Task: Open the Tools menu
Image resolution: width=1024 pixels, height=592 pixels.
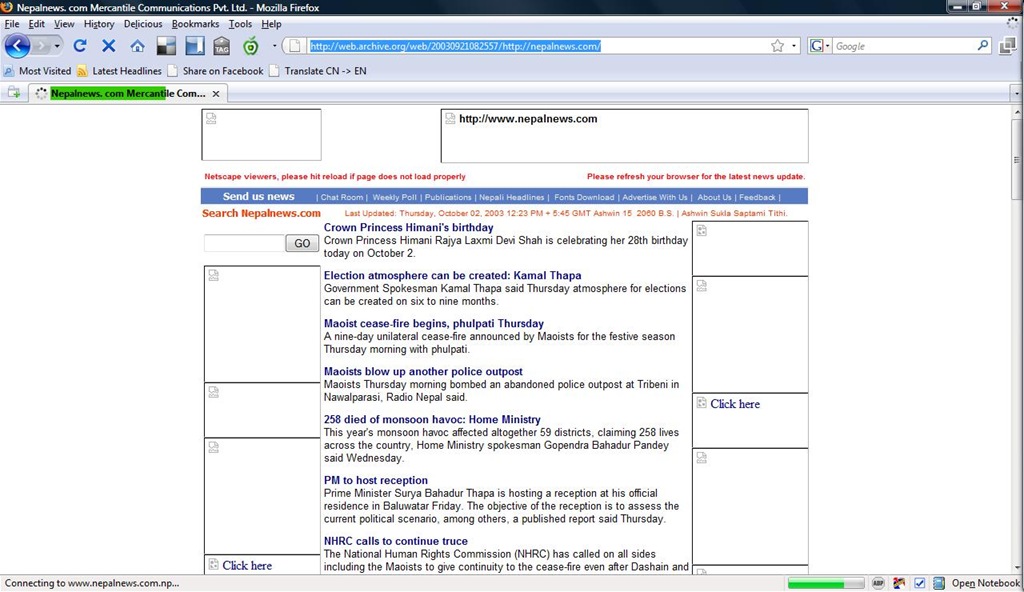Action: (x=240, y=24)
